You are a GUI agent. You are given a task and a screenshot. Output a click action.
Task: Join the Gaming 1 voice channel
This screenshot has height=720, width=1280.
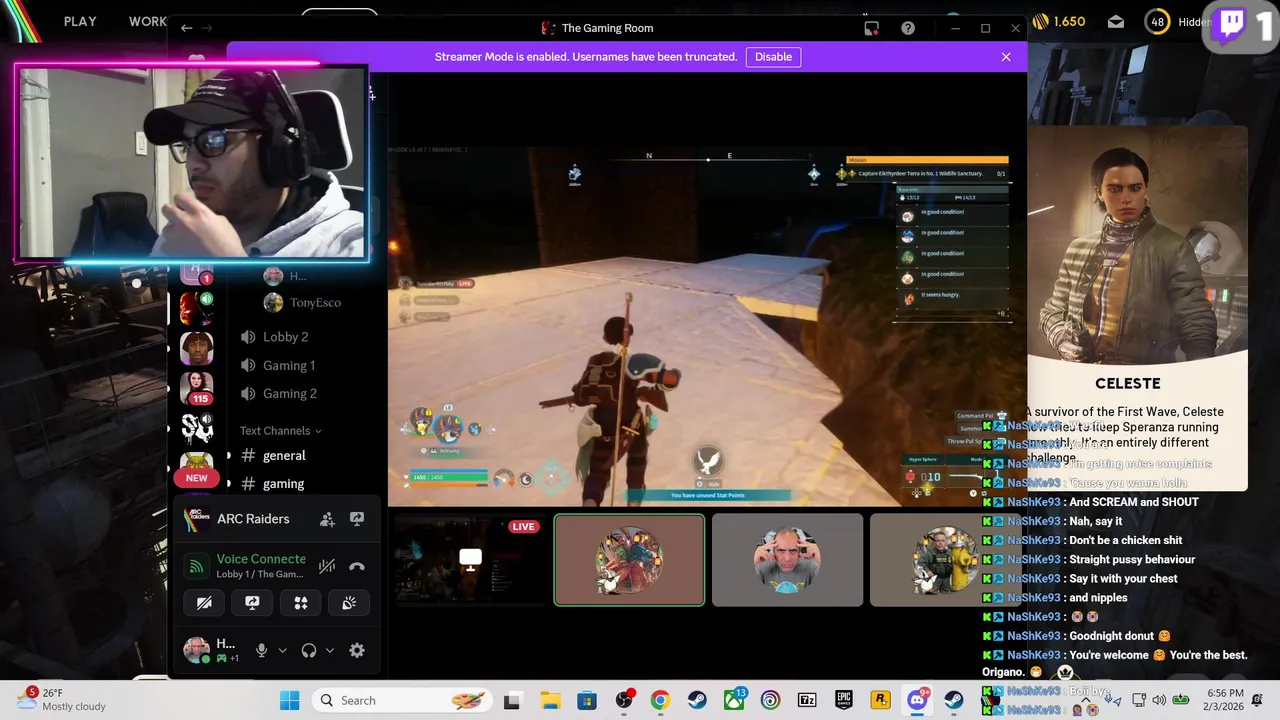288,365
